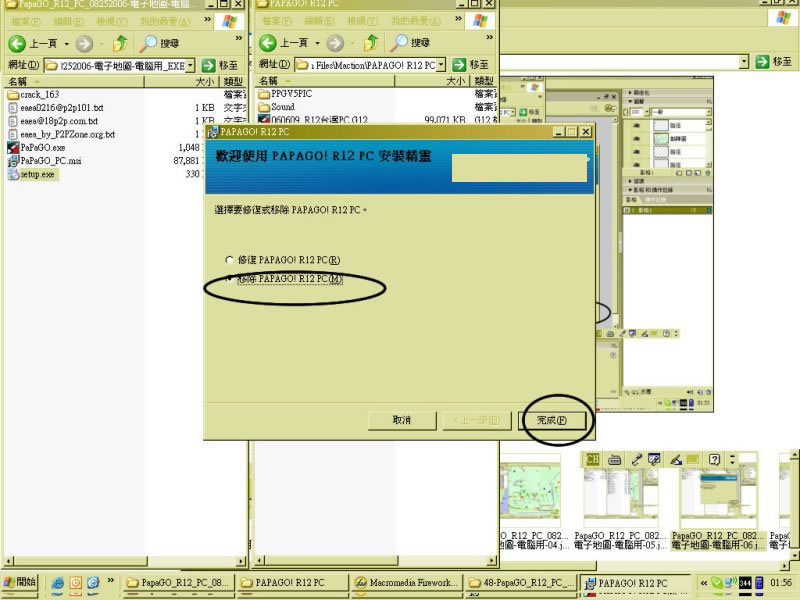This screenshot has width=800, height=600.
Task: Select PaPaGO_PC.msi installer file
Action: [45, 161]
